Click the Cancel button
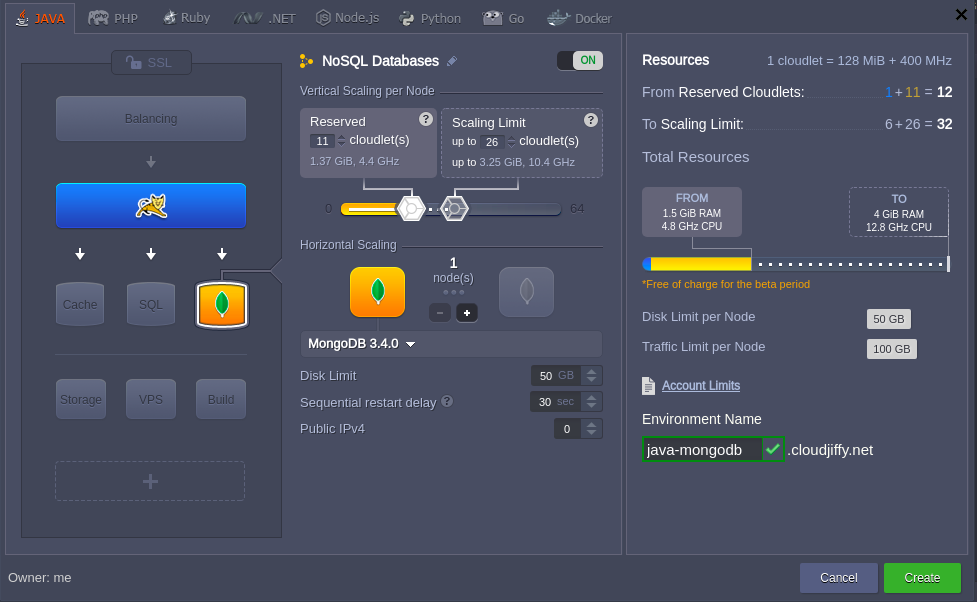Screen dimensions: 977x602 click(x=838, y=577)
